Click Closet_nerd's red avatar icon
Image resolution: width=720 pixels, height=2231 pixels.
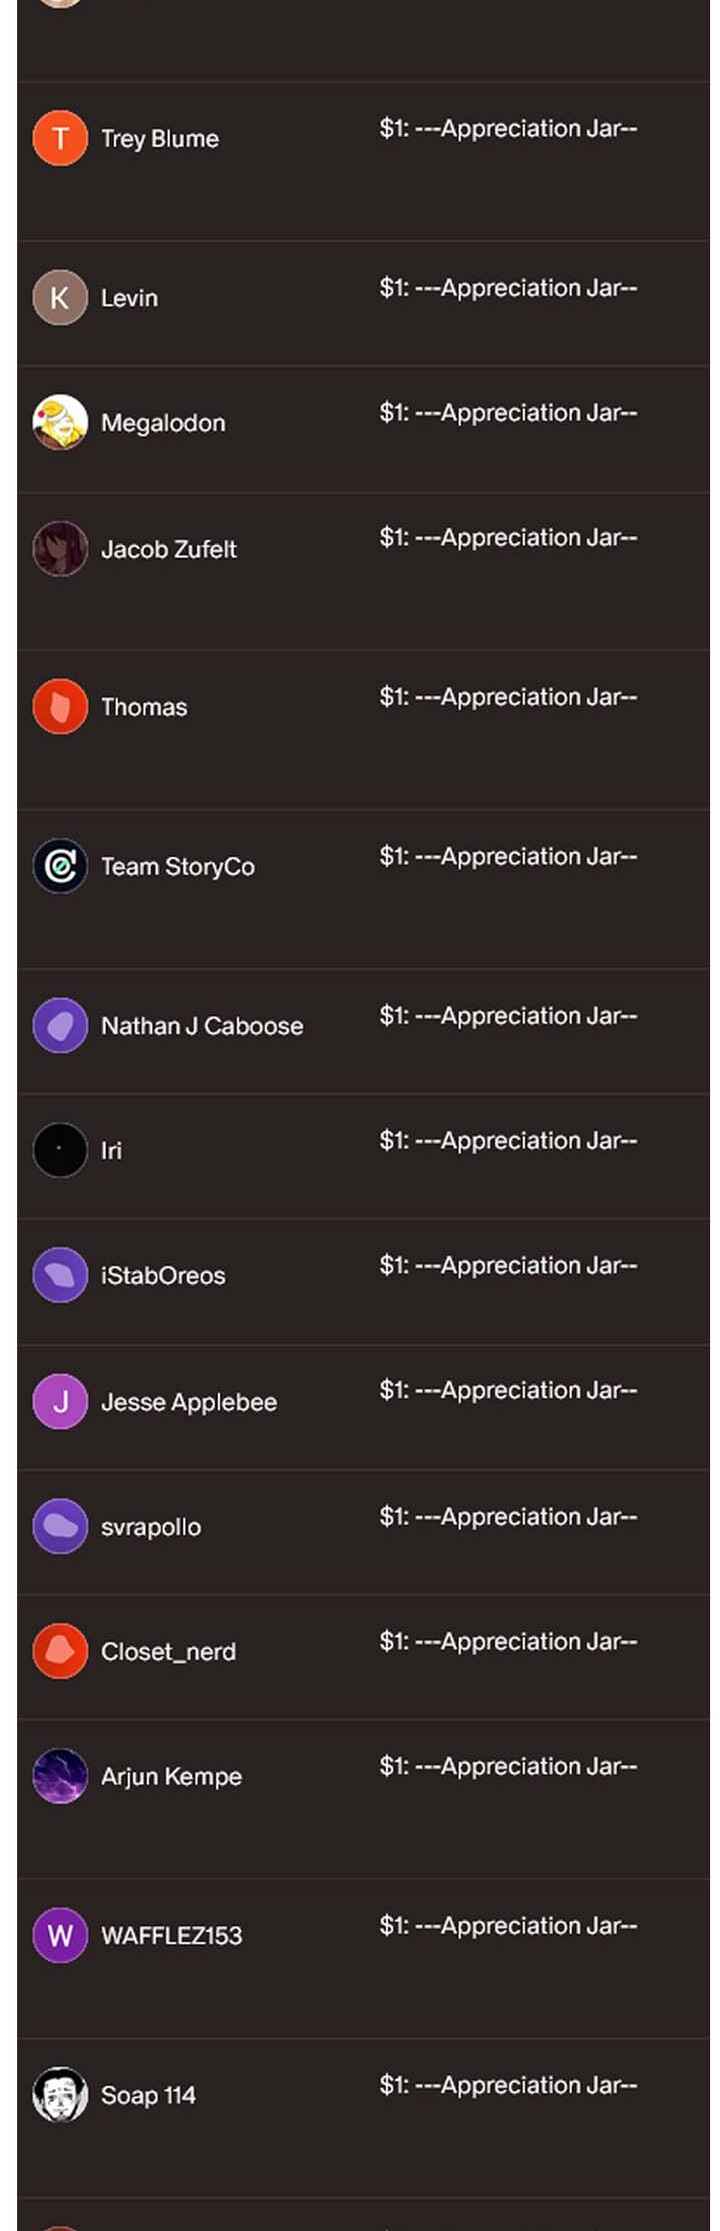pos(60,1651)
